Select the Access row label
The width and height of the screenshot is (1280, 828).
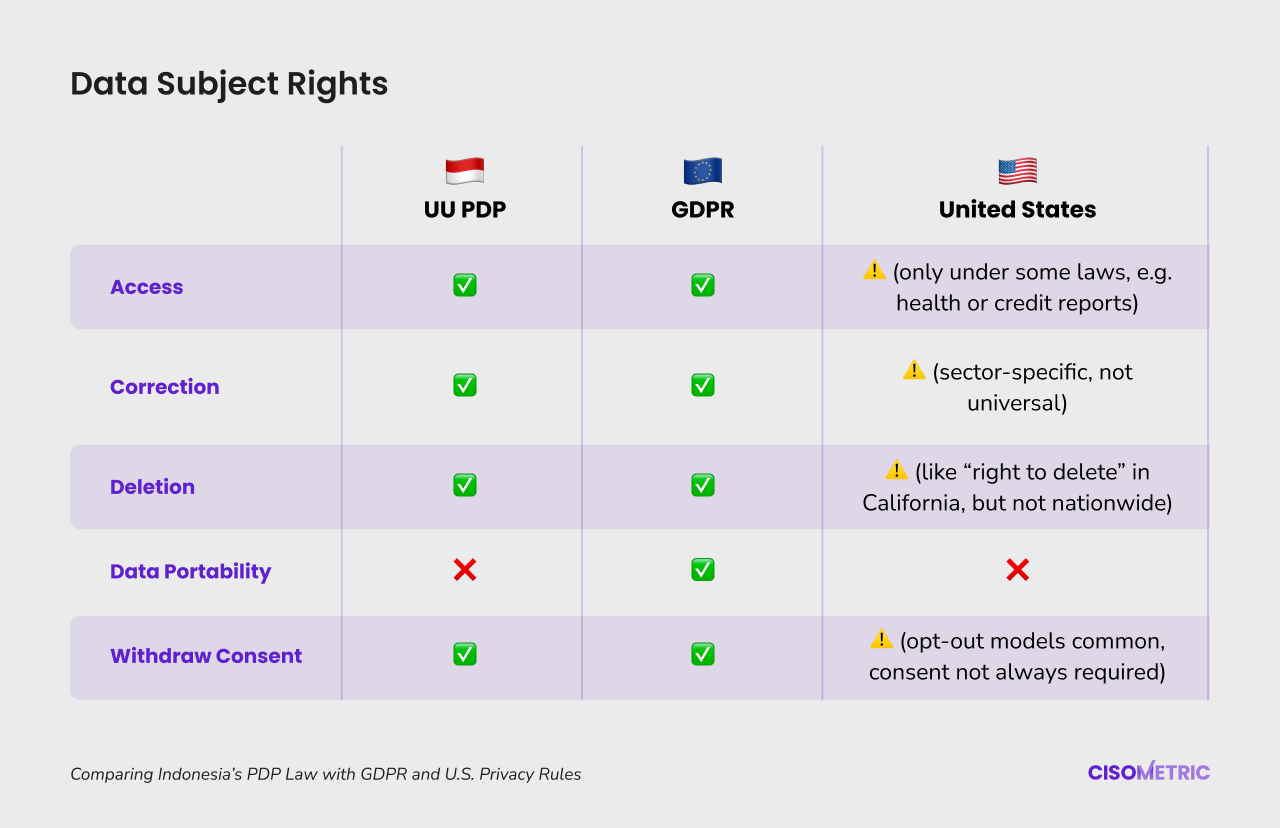tap(146, 287)
